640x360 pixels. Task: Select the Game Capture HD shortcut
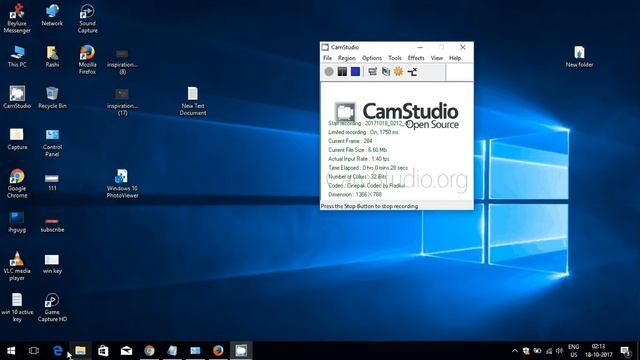52,307
